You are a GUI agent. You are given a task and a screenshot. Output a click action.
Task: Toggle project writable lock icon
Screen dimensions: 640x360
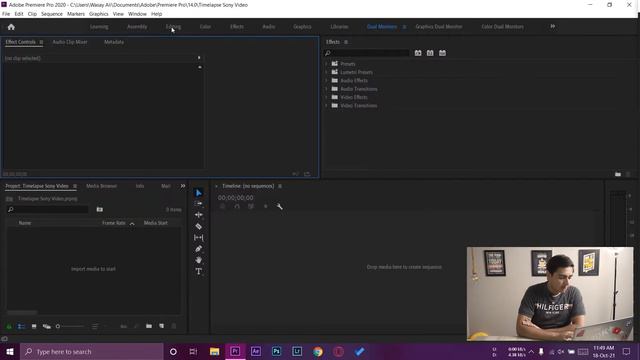point(9,327)
